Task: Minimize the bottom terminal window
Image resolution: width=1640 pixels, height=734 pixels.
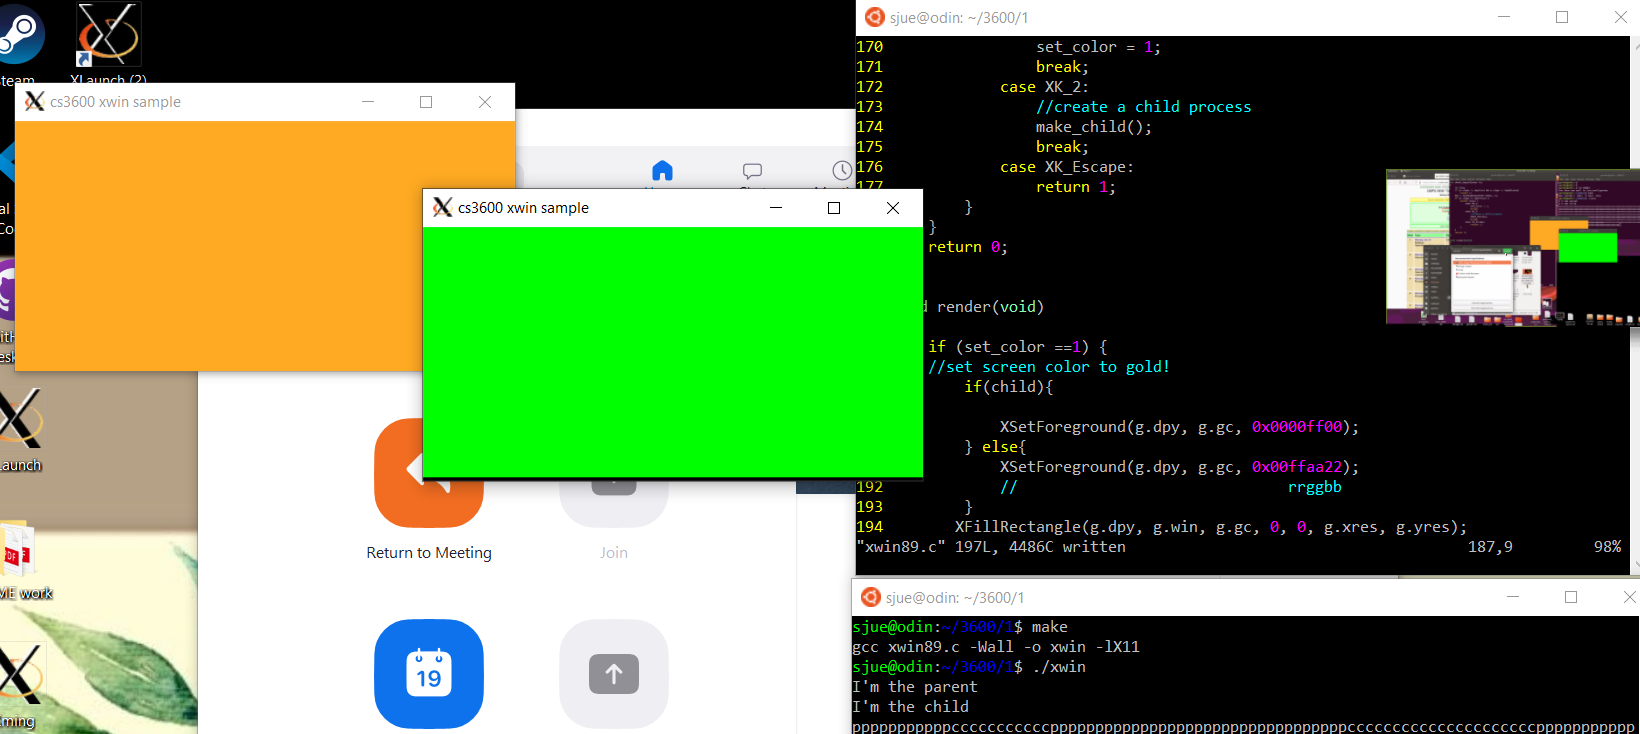Action: point(1513,597)
